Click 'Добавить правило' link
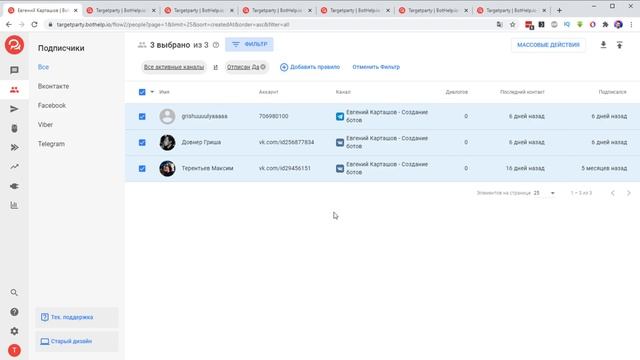 coord(310,67)
